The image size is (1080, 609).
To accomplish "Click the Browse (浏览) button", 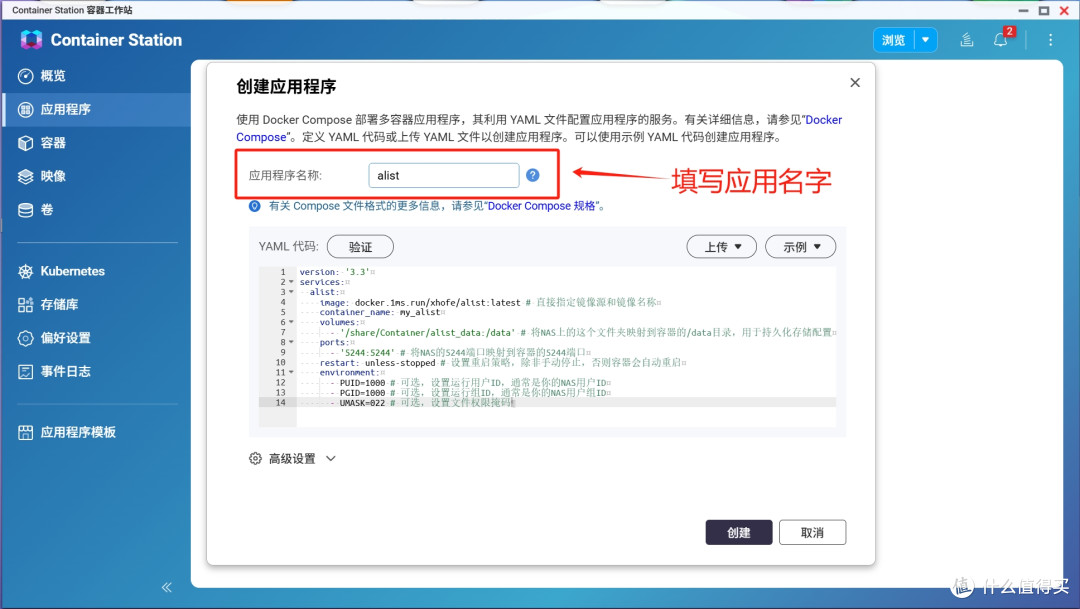I will coord(893,40).
